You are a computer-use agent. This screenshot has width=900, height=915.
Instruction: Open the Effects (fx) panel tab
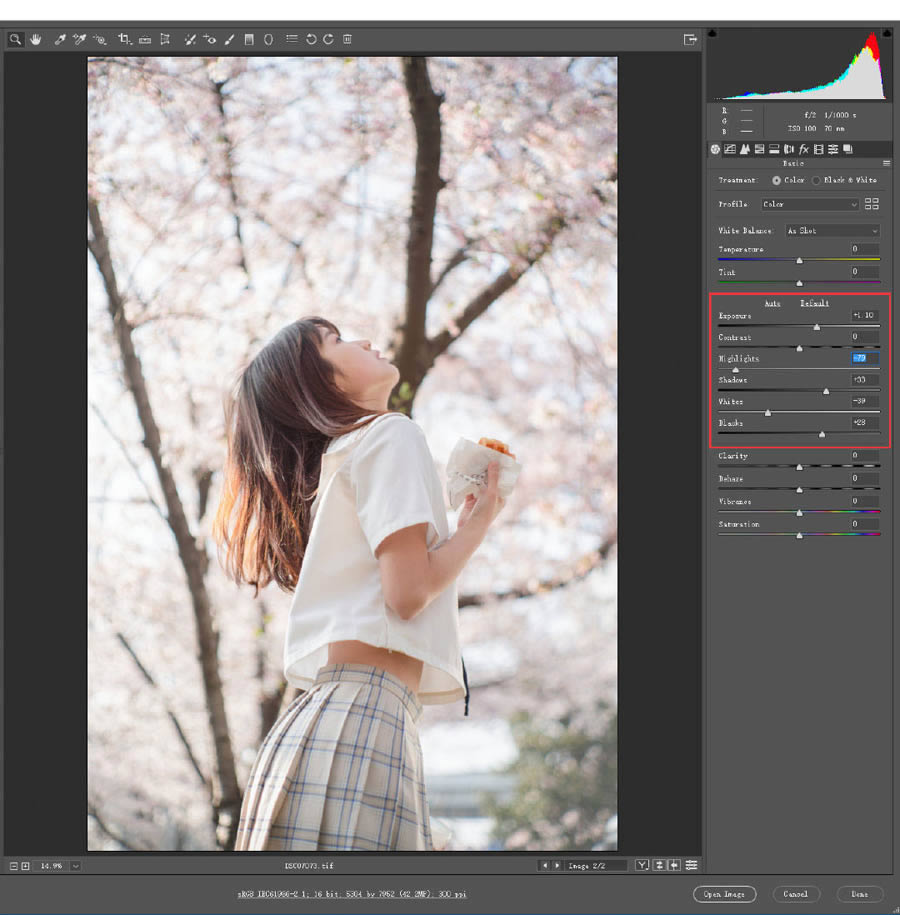[x=803, y=149]
